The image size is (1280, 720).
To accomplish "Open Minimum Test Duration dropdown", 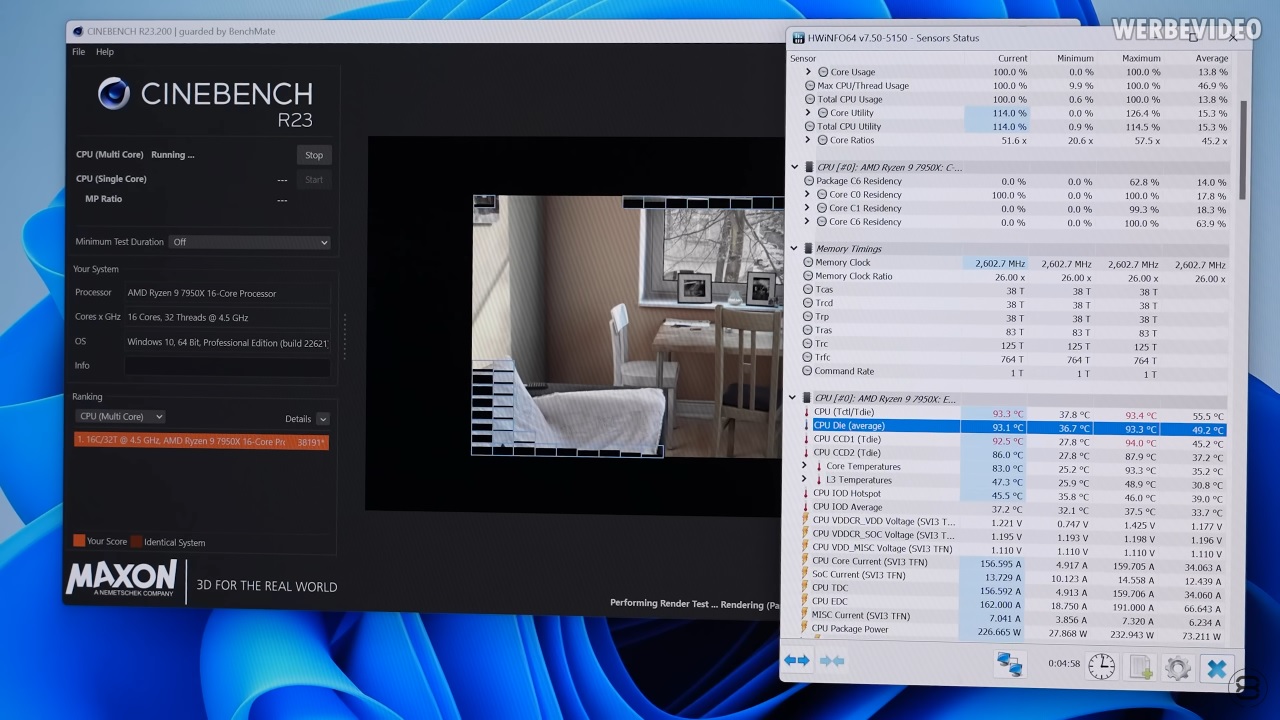I will [249, 242].
